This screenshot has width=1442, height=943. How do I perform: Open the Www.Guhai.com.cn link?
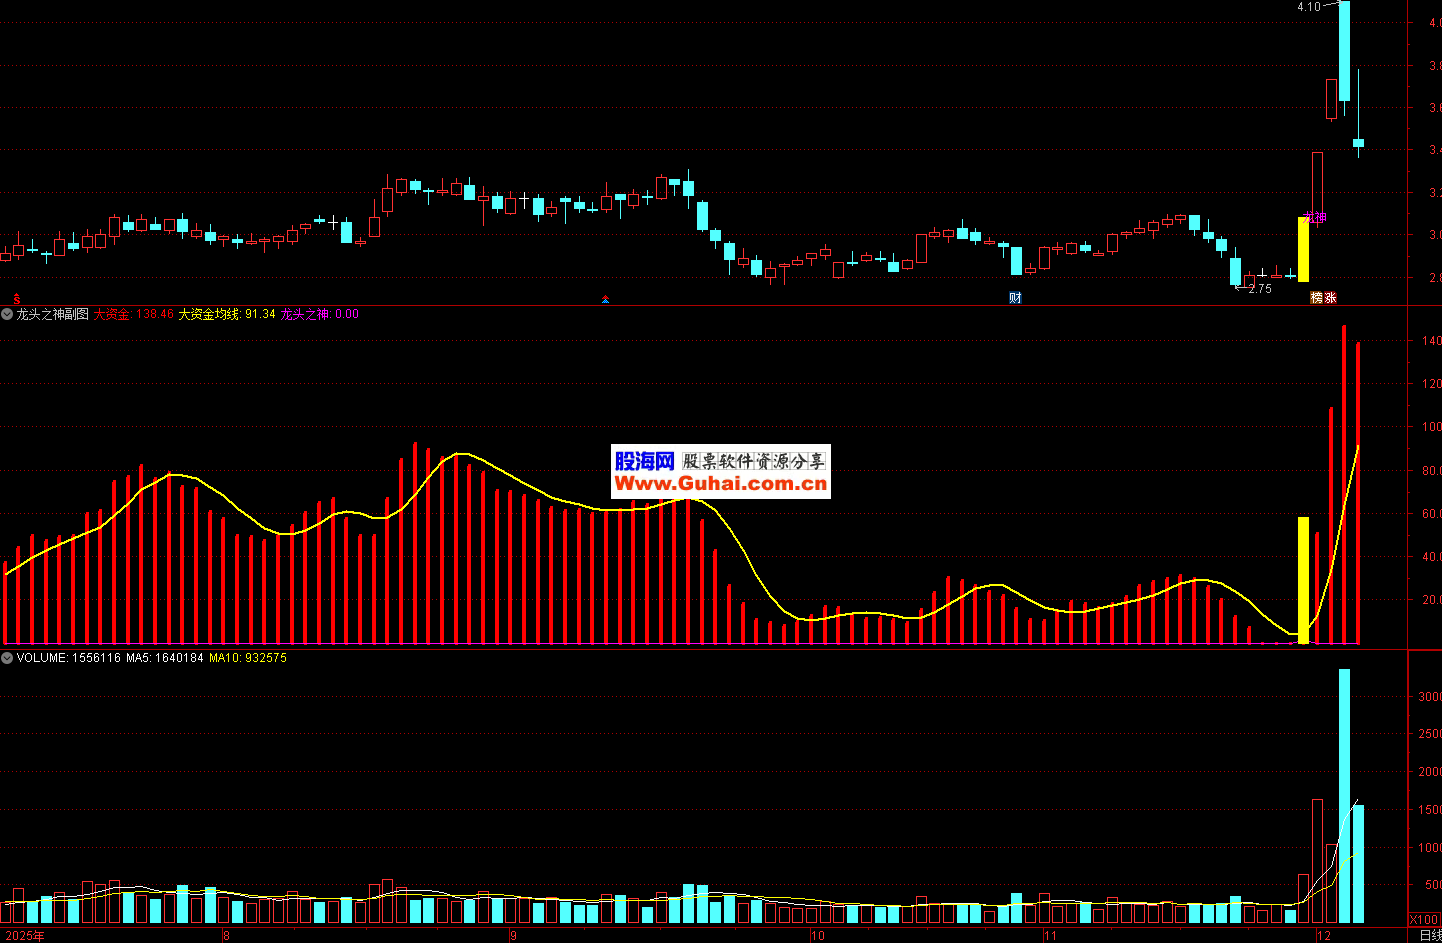pyautogui.click(x=720, y=484)
